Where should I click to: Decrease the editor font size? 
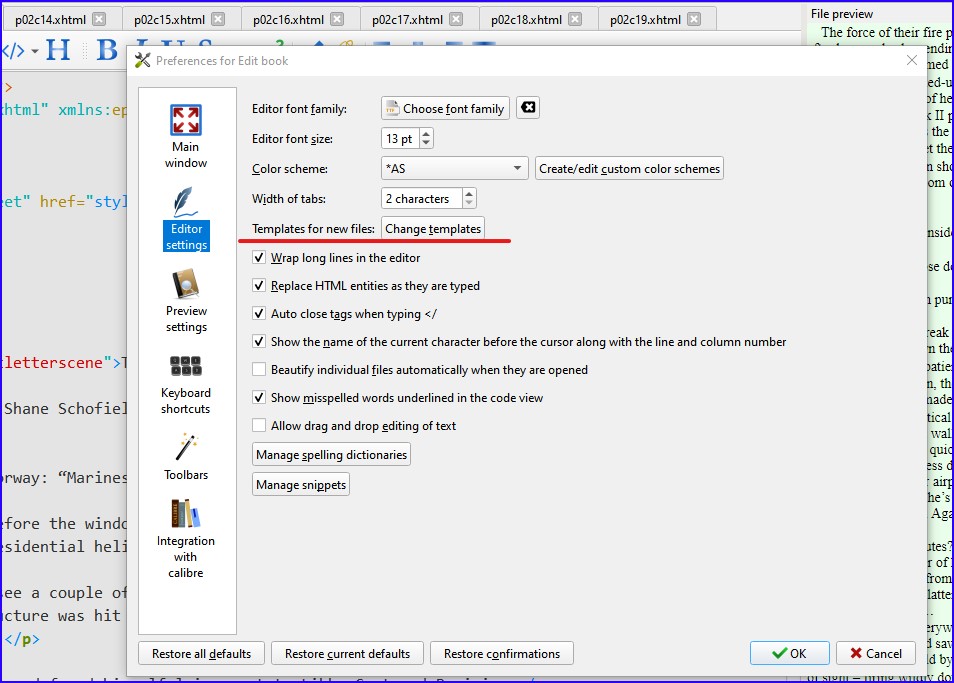(426, 144)
